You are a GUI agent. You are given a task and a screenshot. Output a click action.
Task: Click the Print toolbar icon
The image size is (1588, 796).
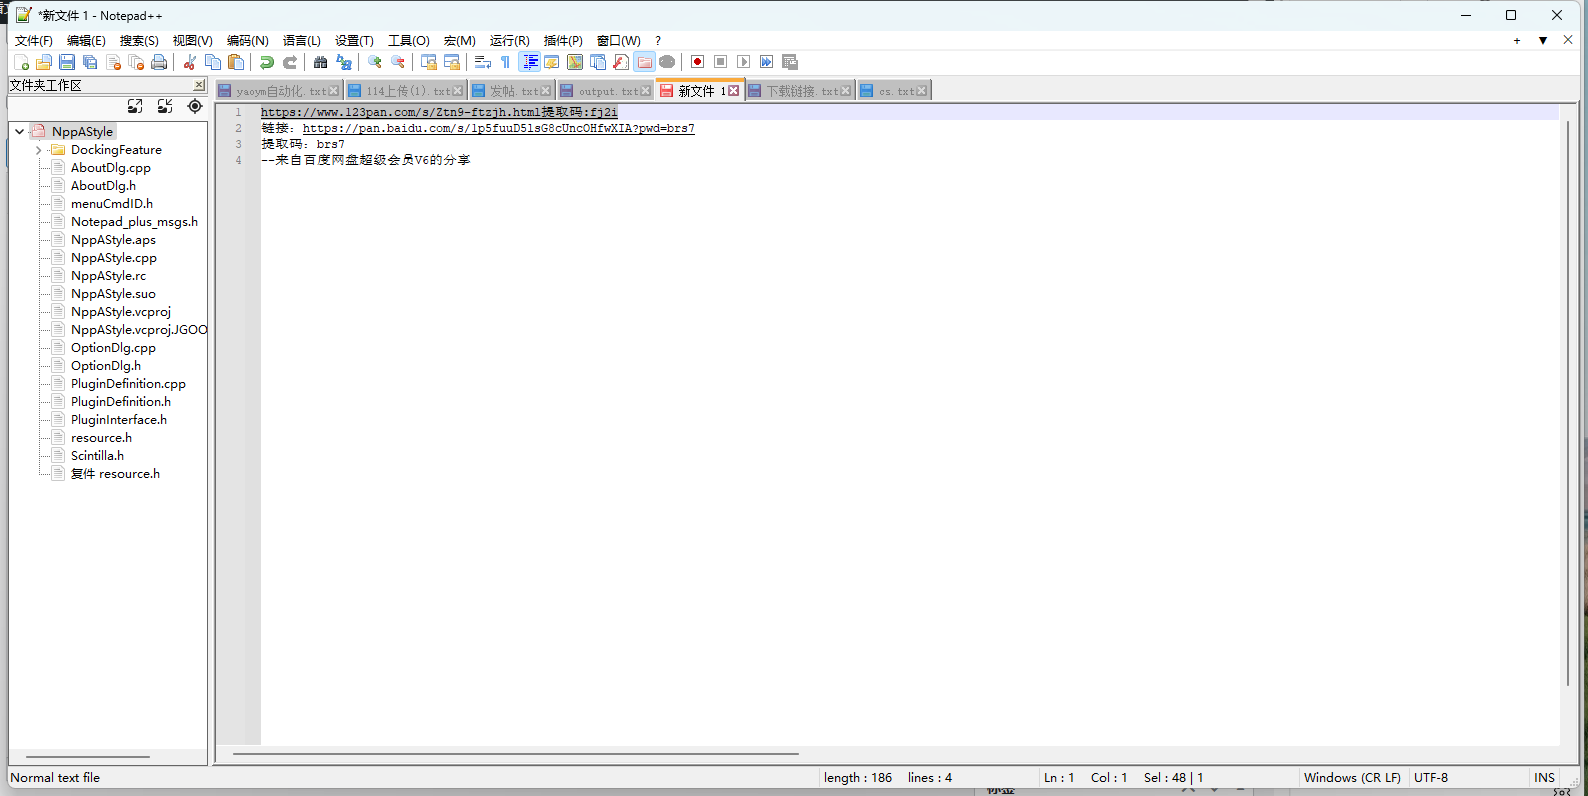159,62
